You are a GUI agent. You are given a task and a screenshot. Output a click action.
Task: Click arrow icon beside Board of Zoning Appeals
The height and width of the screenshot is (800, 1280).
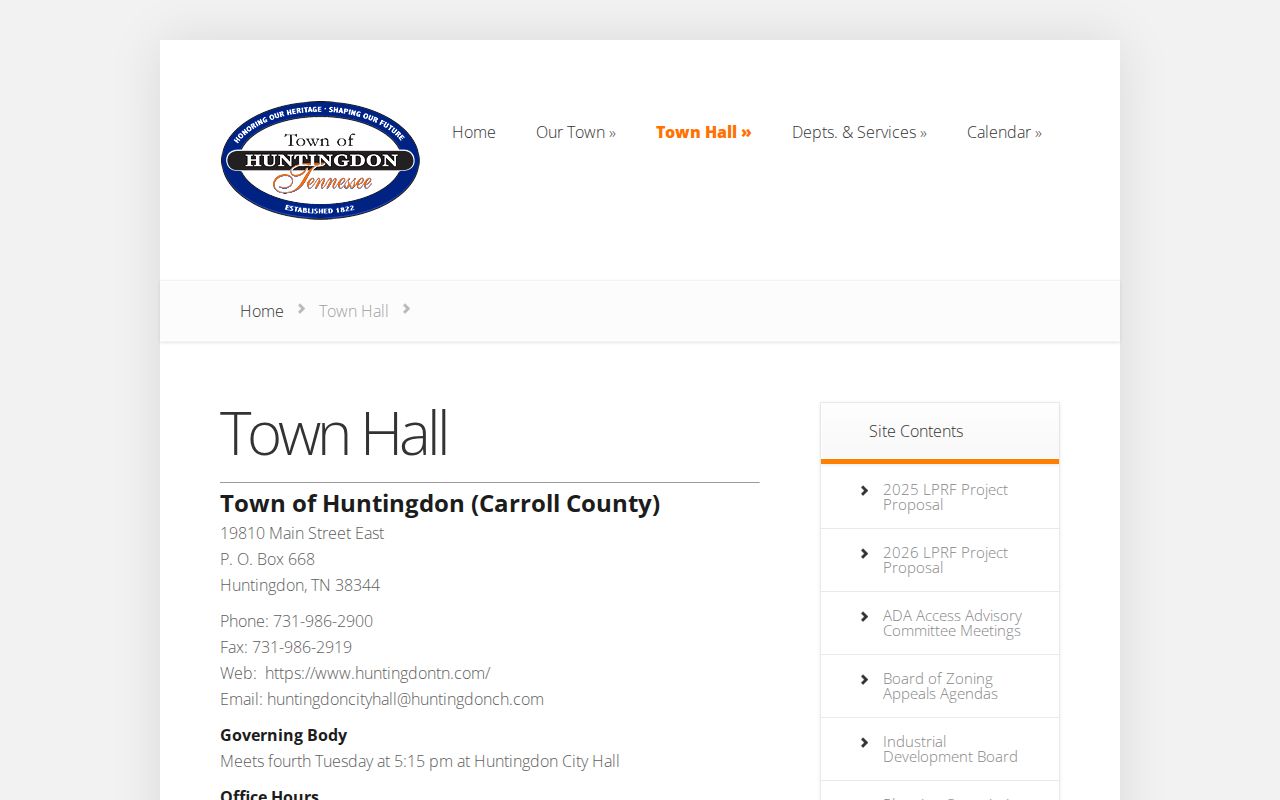[x=864, y=679]
